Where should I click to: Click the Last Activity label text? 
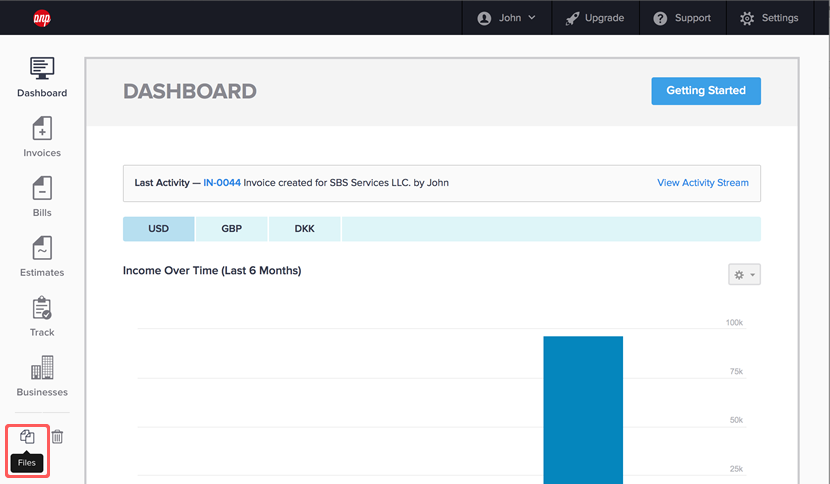coord(162,183)
